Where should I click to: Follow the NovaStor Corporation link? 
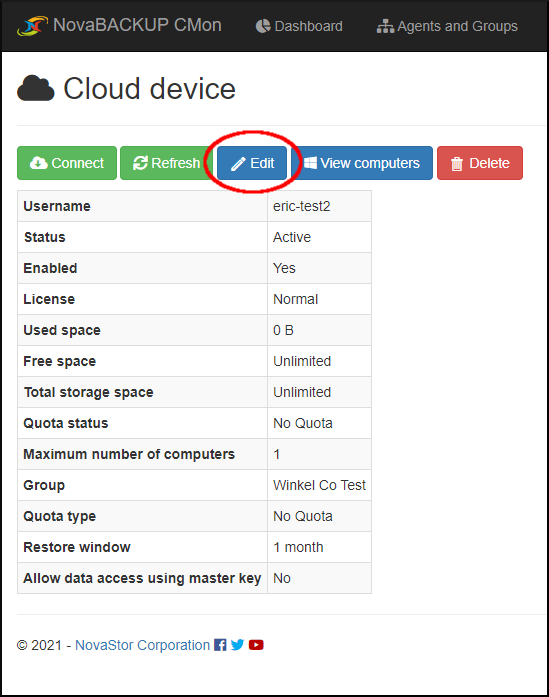coord(142,645)
